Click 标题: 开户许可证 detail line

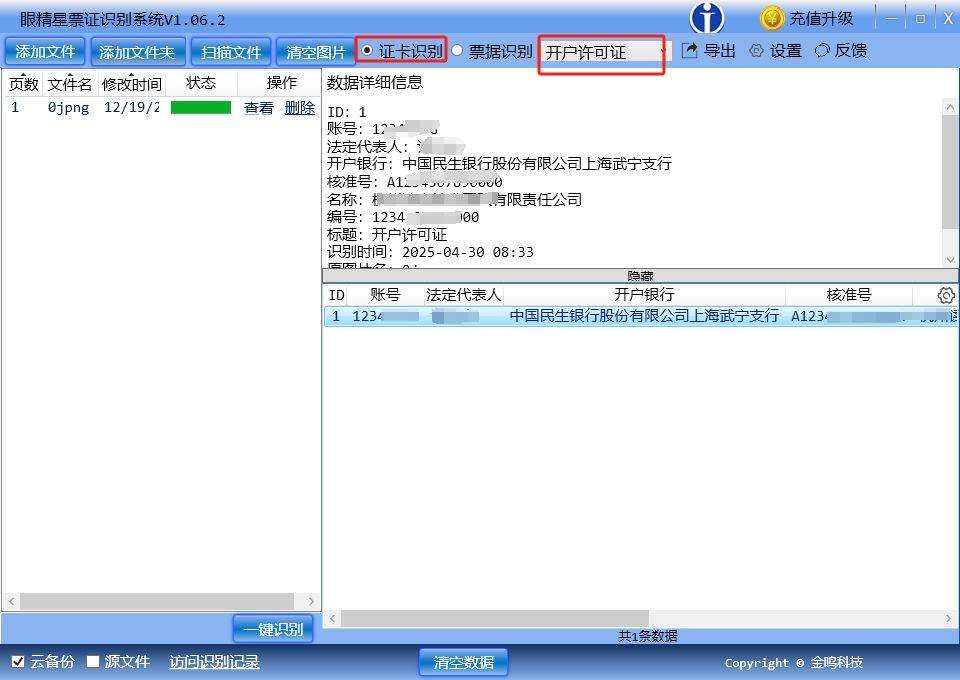click(x=387, y=235)
